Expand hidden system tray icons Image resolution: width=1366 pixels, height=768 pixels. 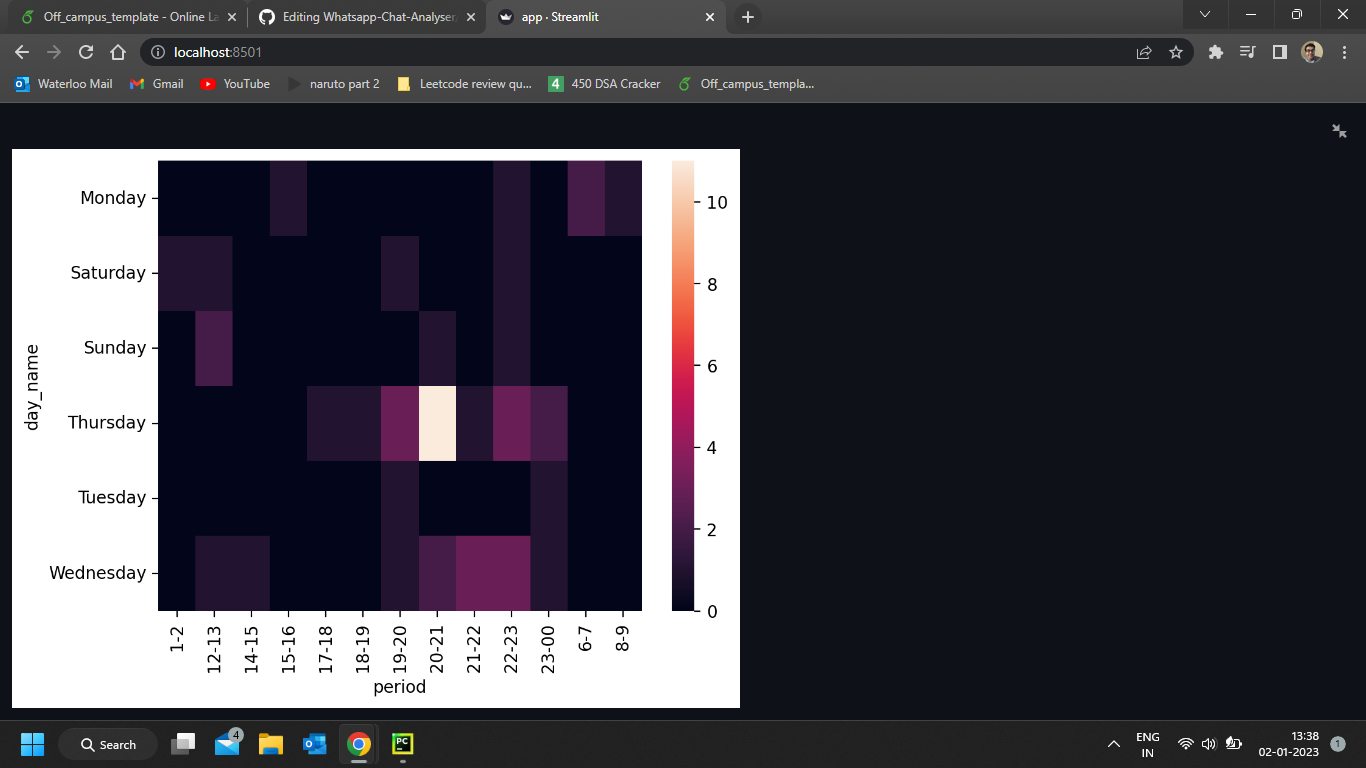click(1113, 744)
